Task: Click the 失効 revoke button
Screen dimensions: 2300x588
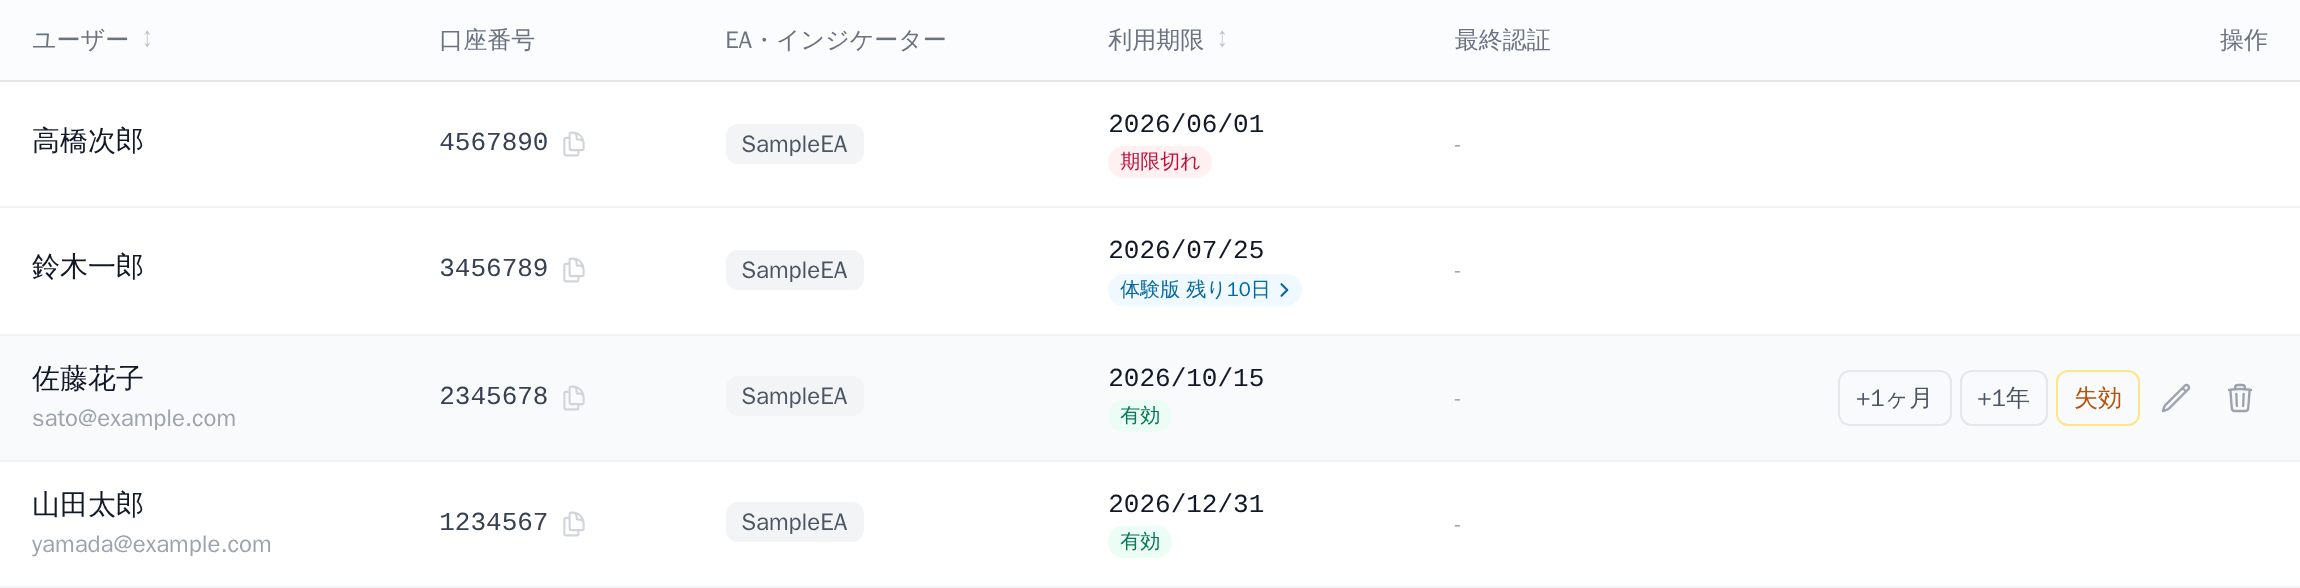Action: [x=2097, y=398]
